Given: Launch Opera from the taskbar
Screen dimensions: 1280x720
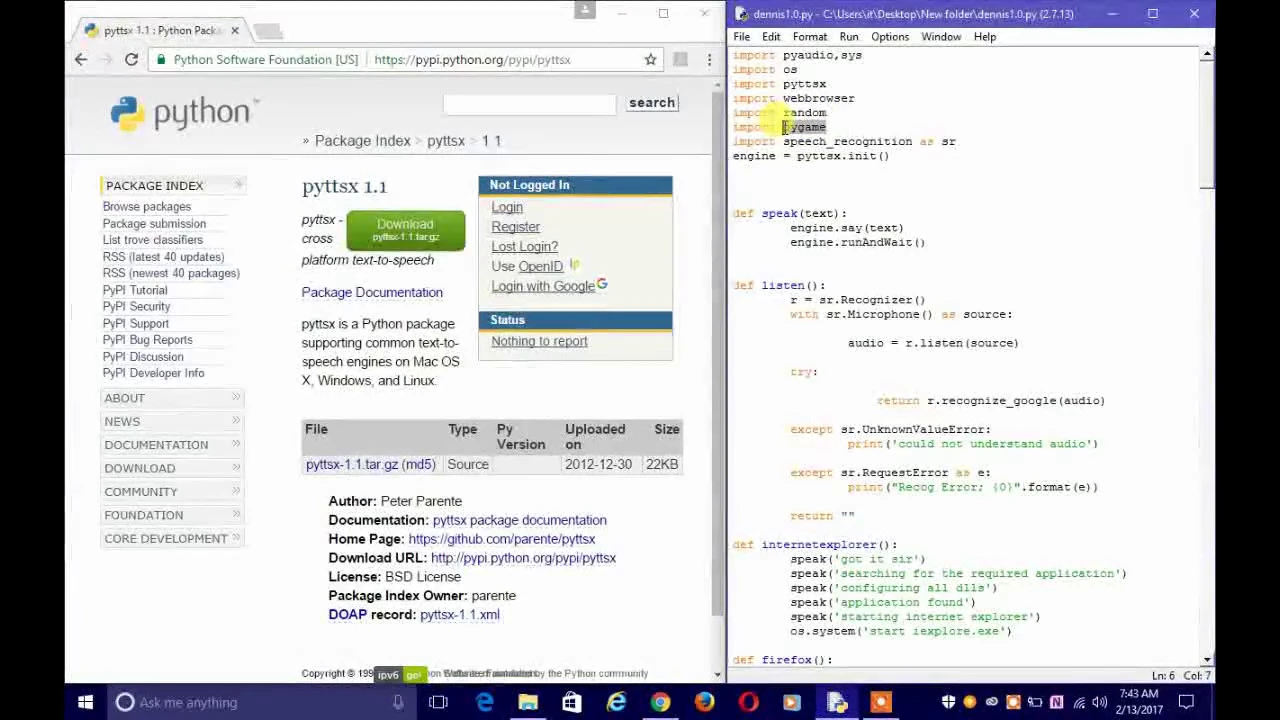Looking at the screenshot, I should (748, 702).
